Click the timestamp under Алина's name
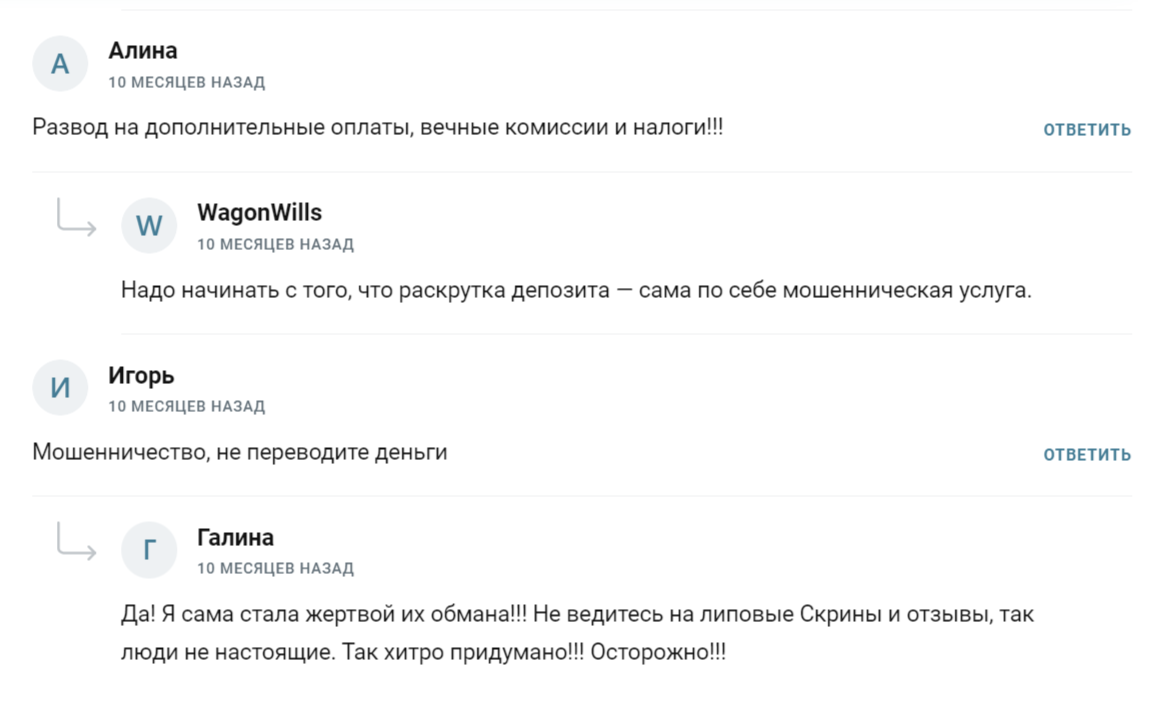This screenshot has height=713, width=1171. [186, 82]
